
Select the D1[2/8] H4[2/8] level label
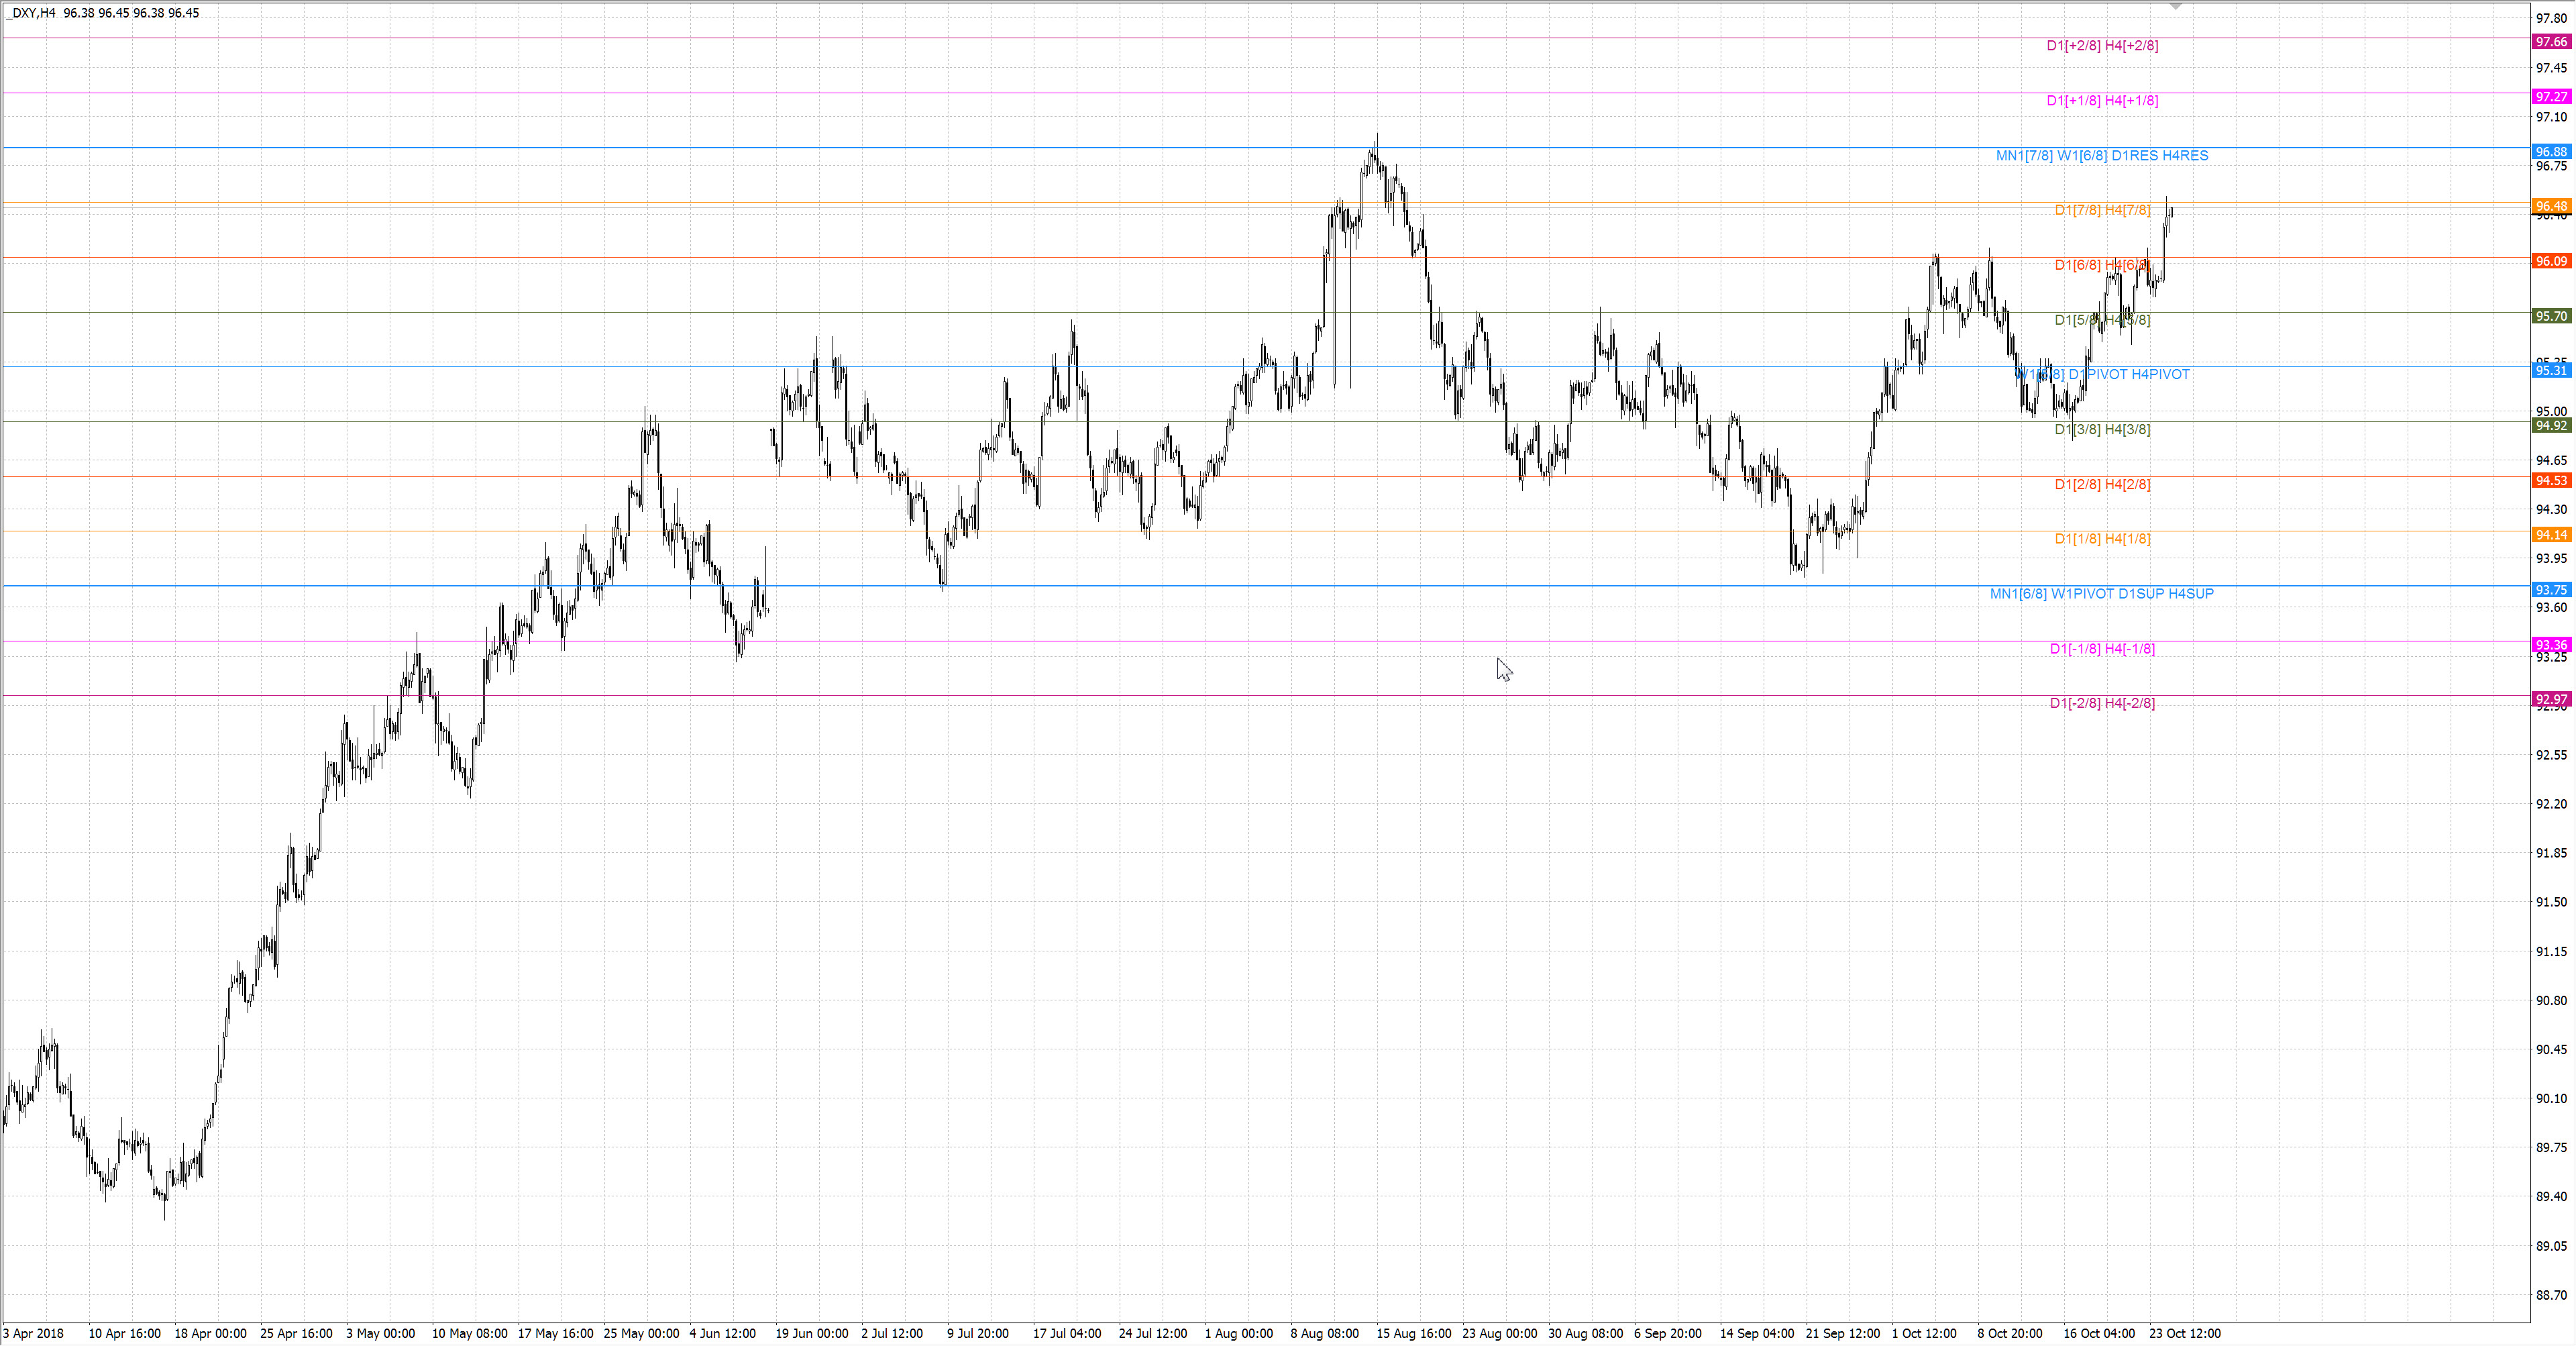pyautogui.click(x=2101, y=484)
